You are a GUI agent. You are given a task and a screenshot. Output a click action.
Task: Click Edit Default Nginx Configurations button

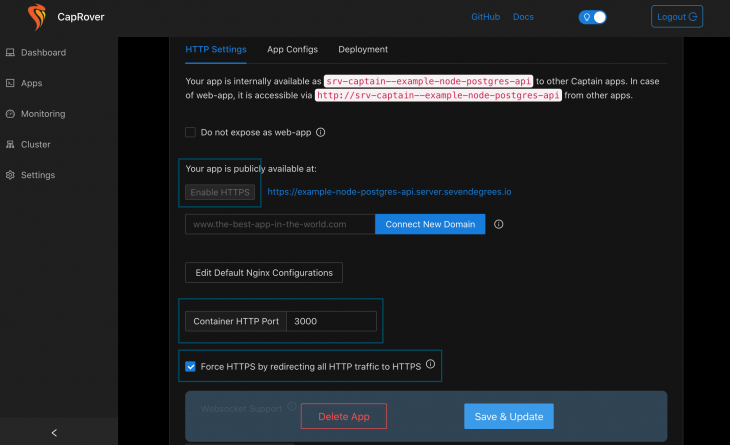point(264,273)
